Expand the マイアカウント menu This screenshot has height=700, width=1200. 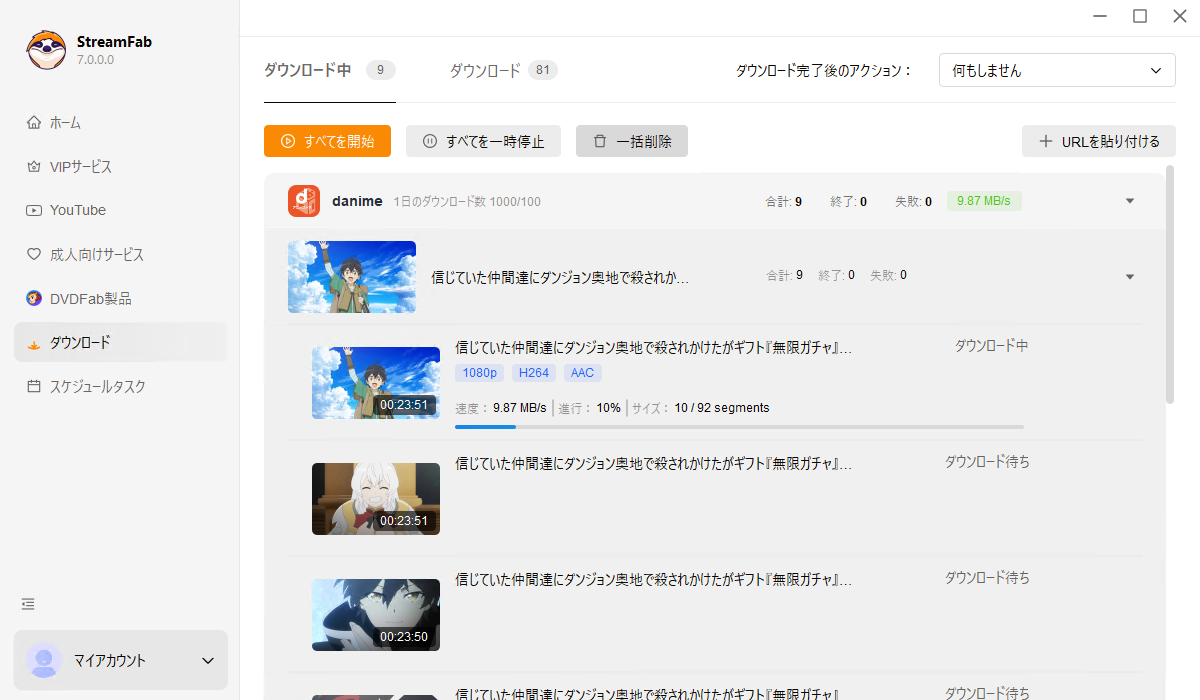tap(120, 660)
